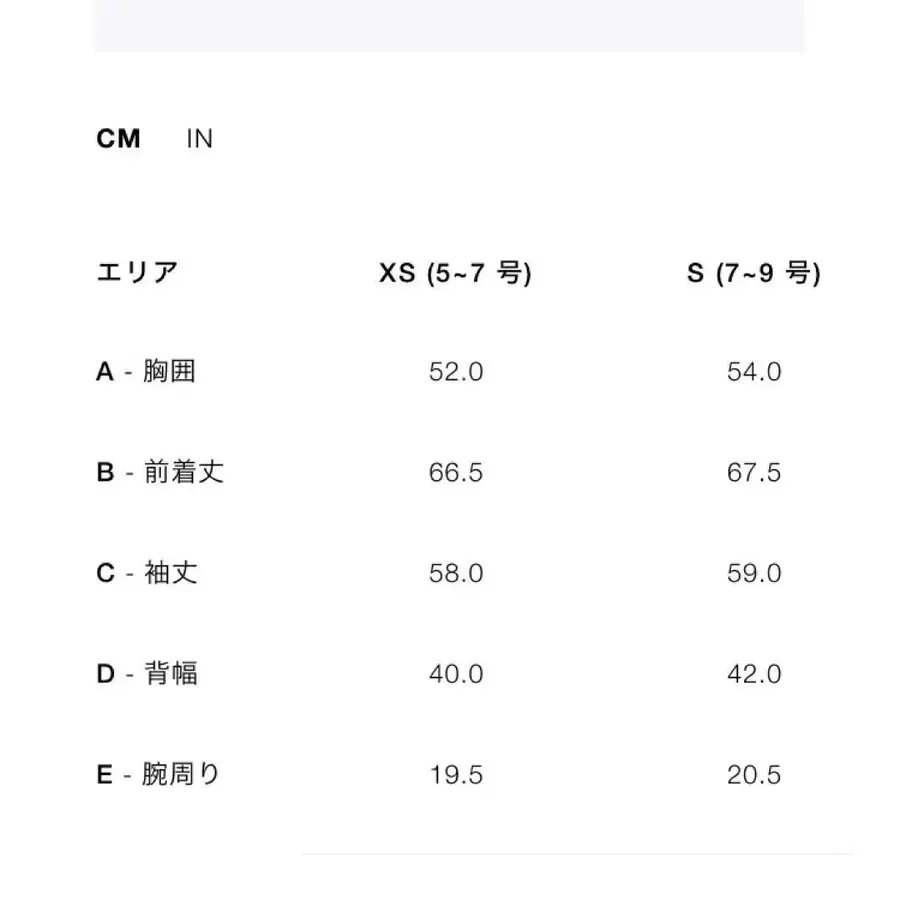Image resolution: width=900 pixels, height=900 pixels.
Task: Select the XS 前着丈 value 66.5
Action: pos(455,472)
